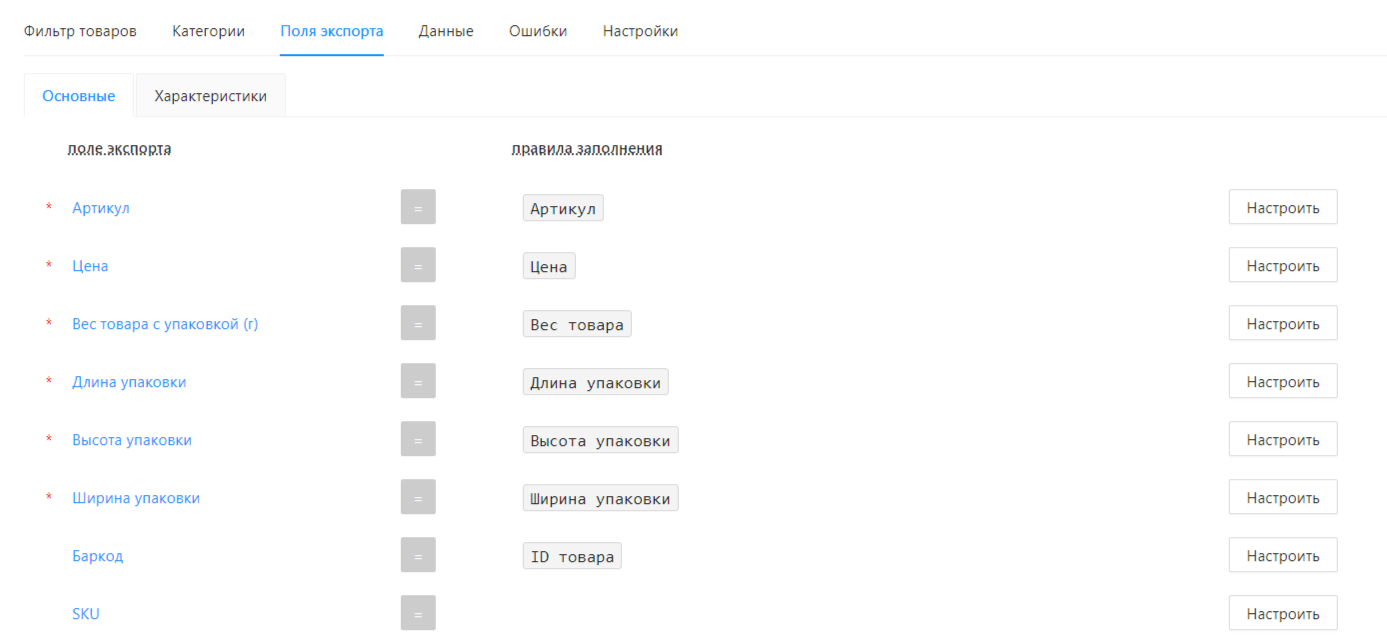Viewport: 1387px width, 639px height.
Task: Click the Вес товара с упаковкой (г) link
Action: 165,324
